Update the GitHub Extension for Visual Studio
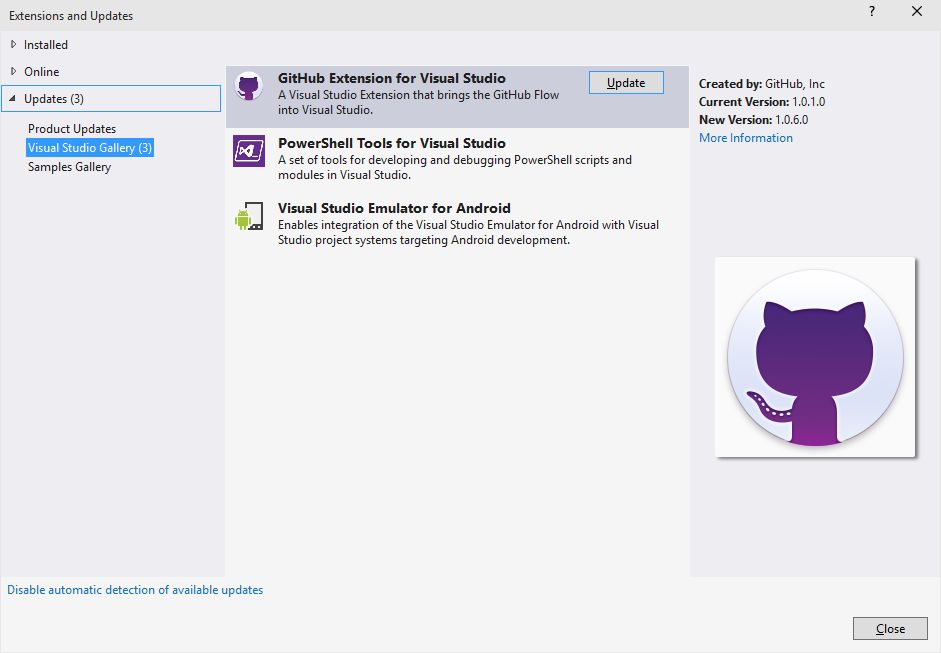The image size is (941, 653). point(626,83)
